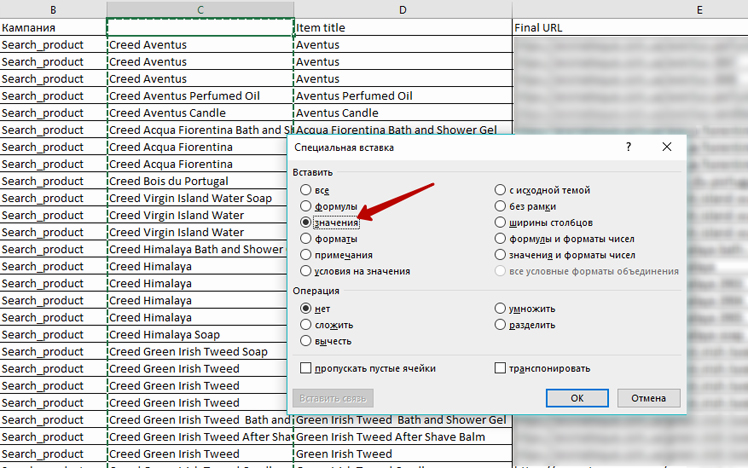Choose "с исходной темой" radio button

[x=500, y=190]
